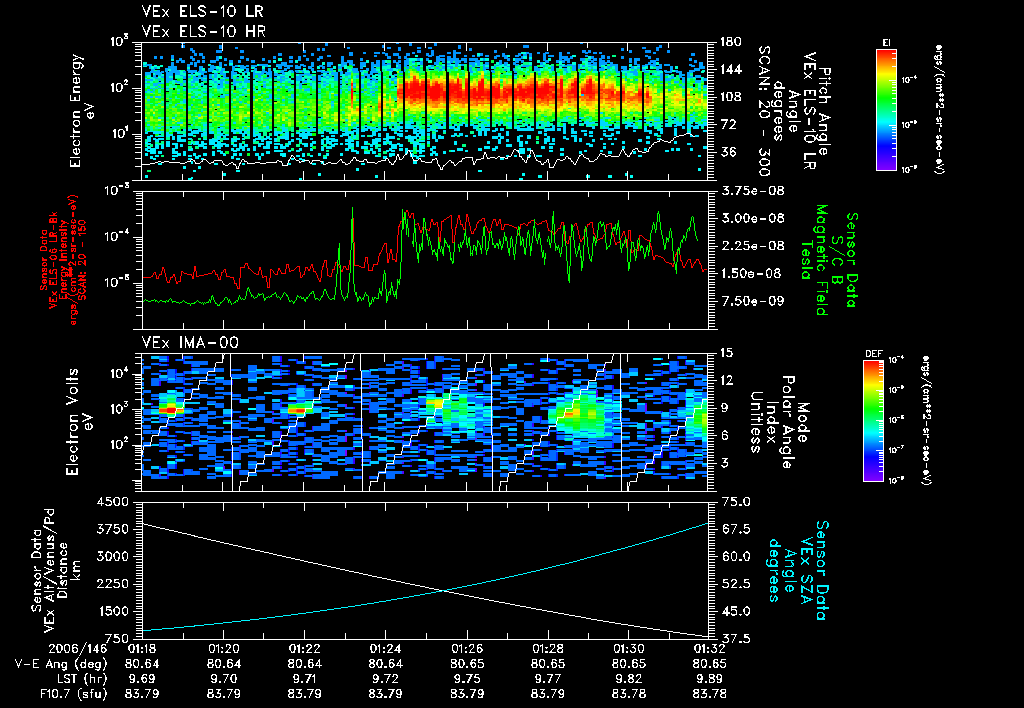Click the 'DEF' color bar label
The image size is (1024, 708).
tap(873, 353)
